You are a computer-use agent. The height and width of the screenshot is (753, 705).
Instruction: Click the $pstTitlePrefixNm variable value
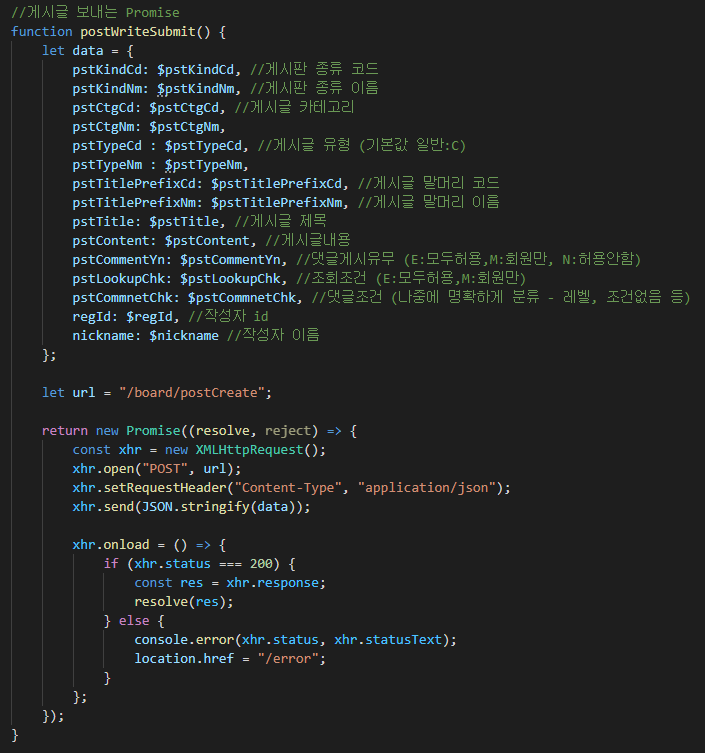(277, 203)
